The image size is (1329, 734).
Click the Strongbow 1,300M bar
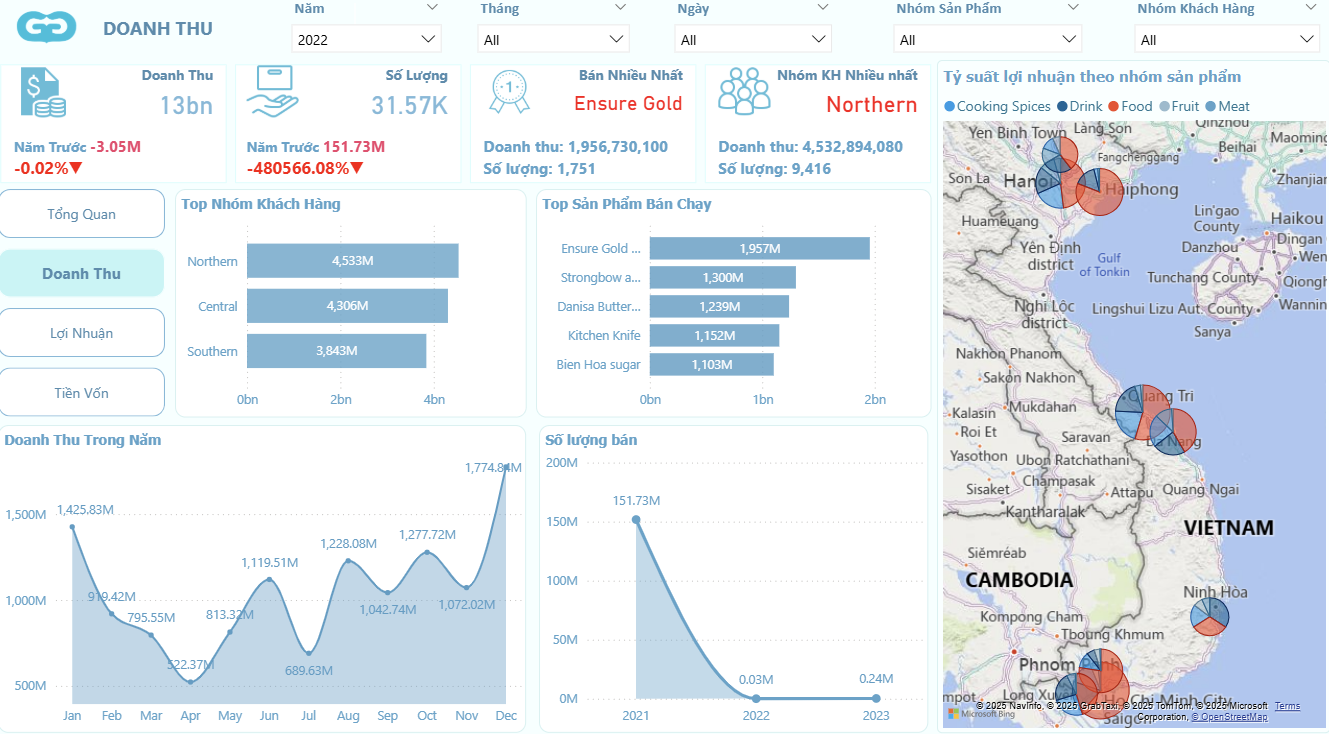tap(723, 277)
